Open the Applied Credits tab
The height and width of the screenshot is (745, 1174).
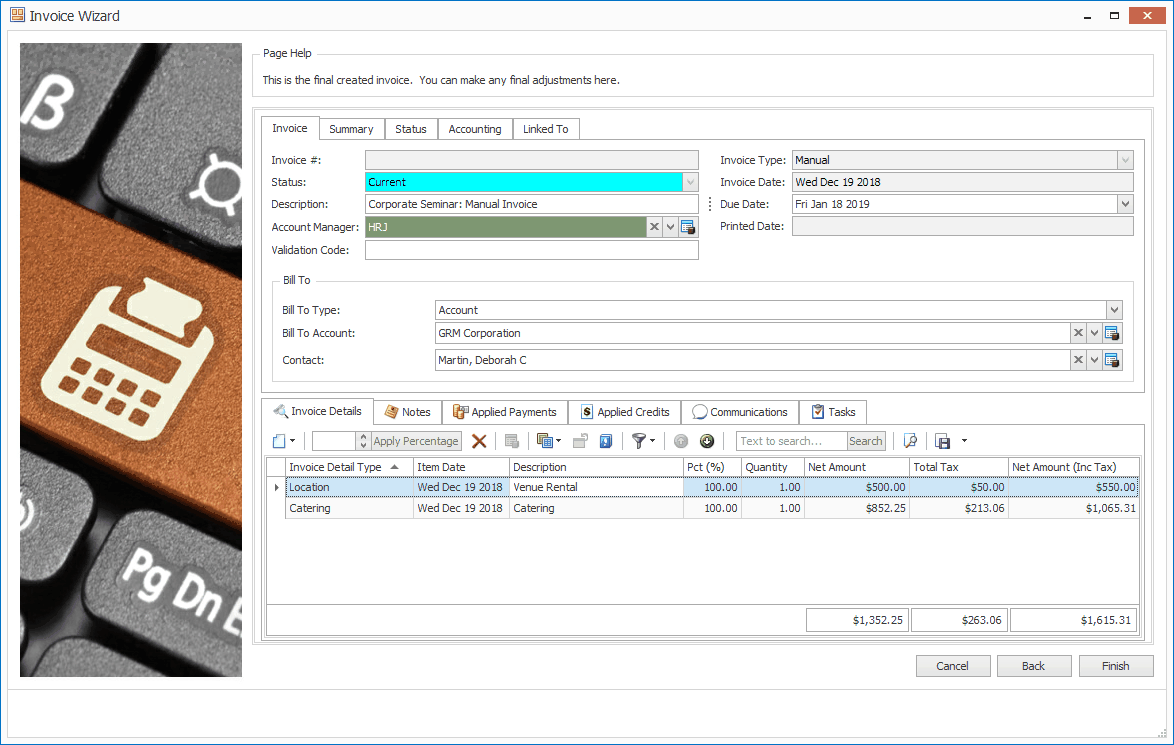pyautogui.click(x=625, y=412)
